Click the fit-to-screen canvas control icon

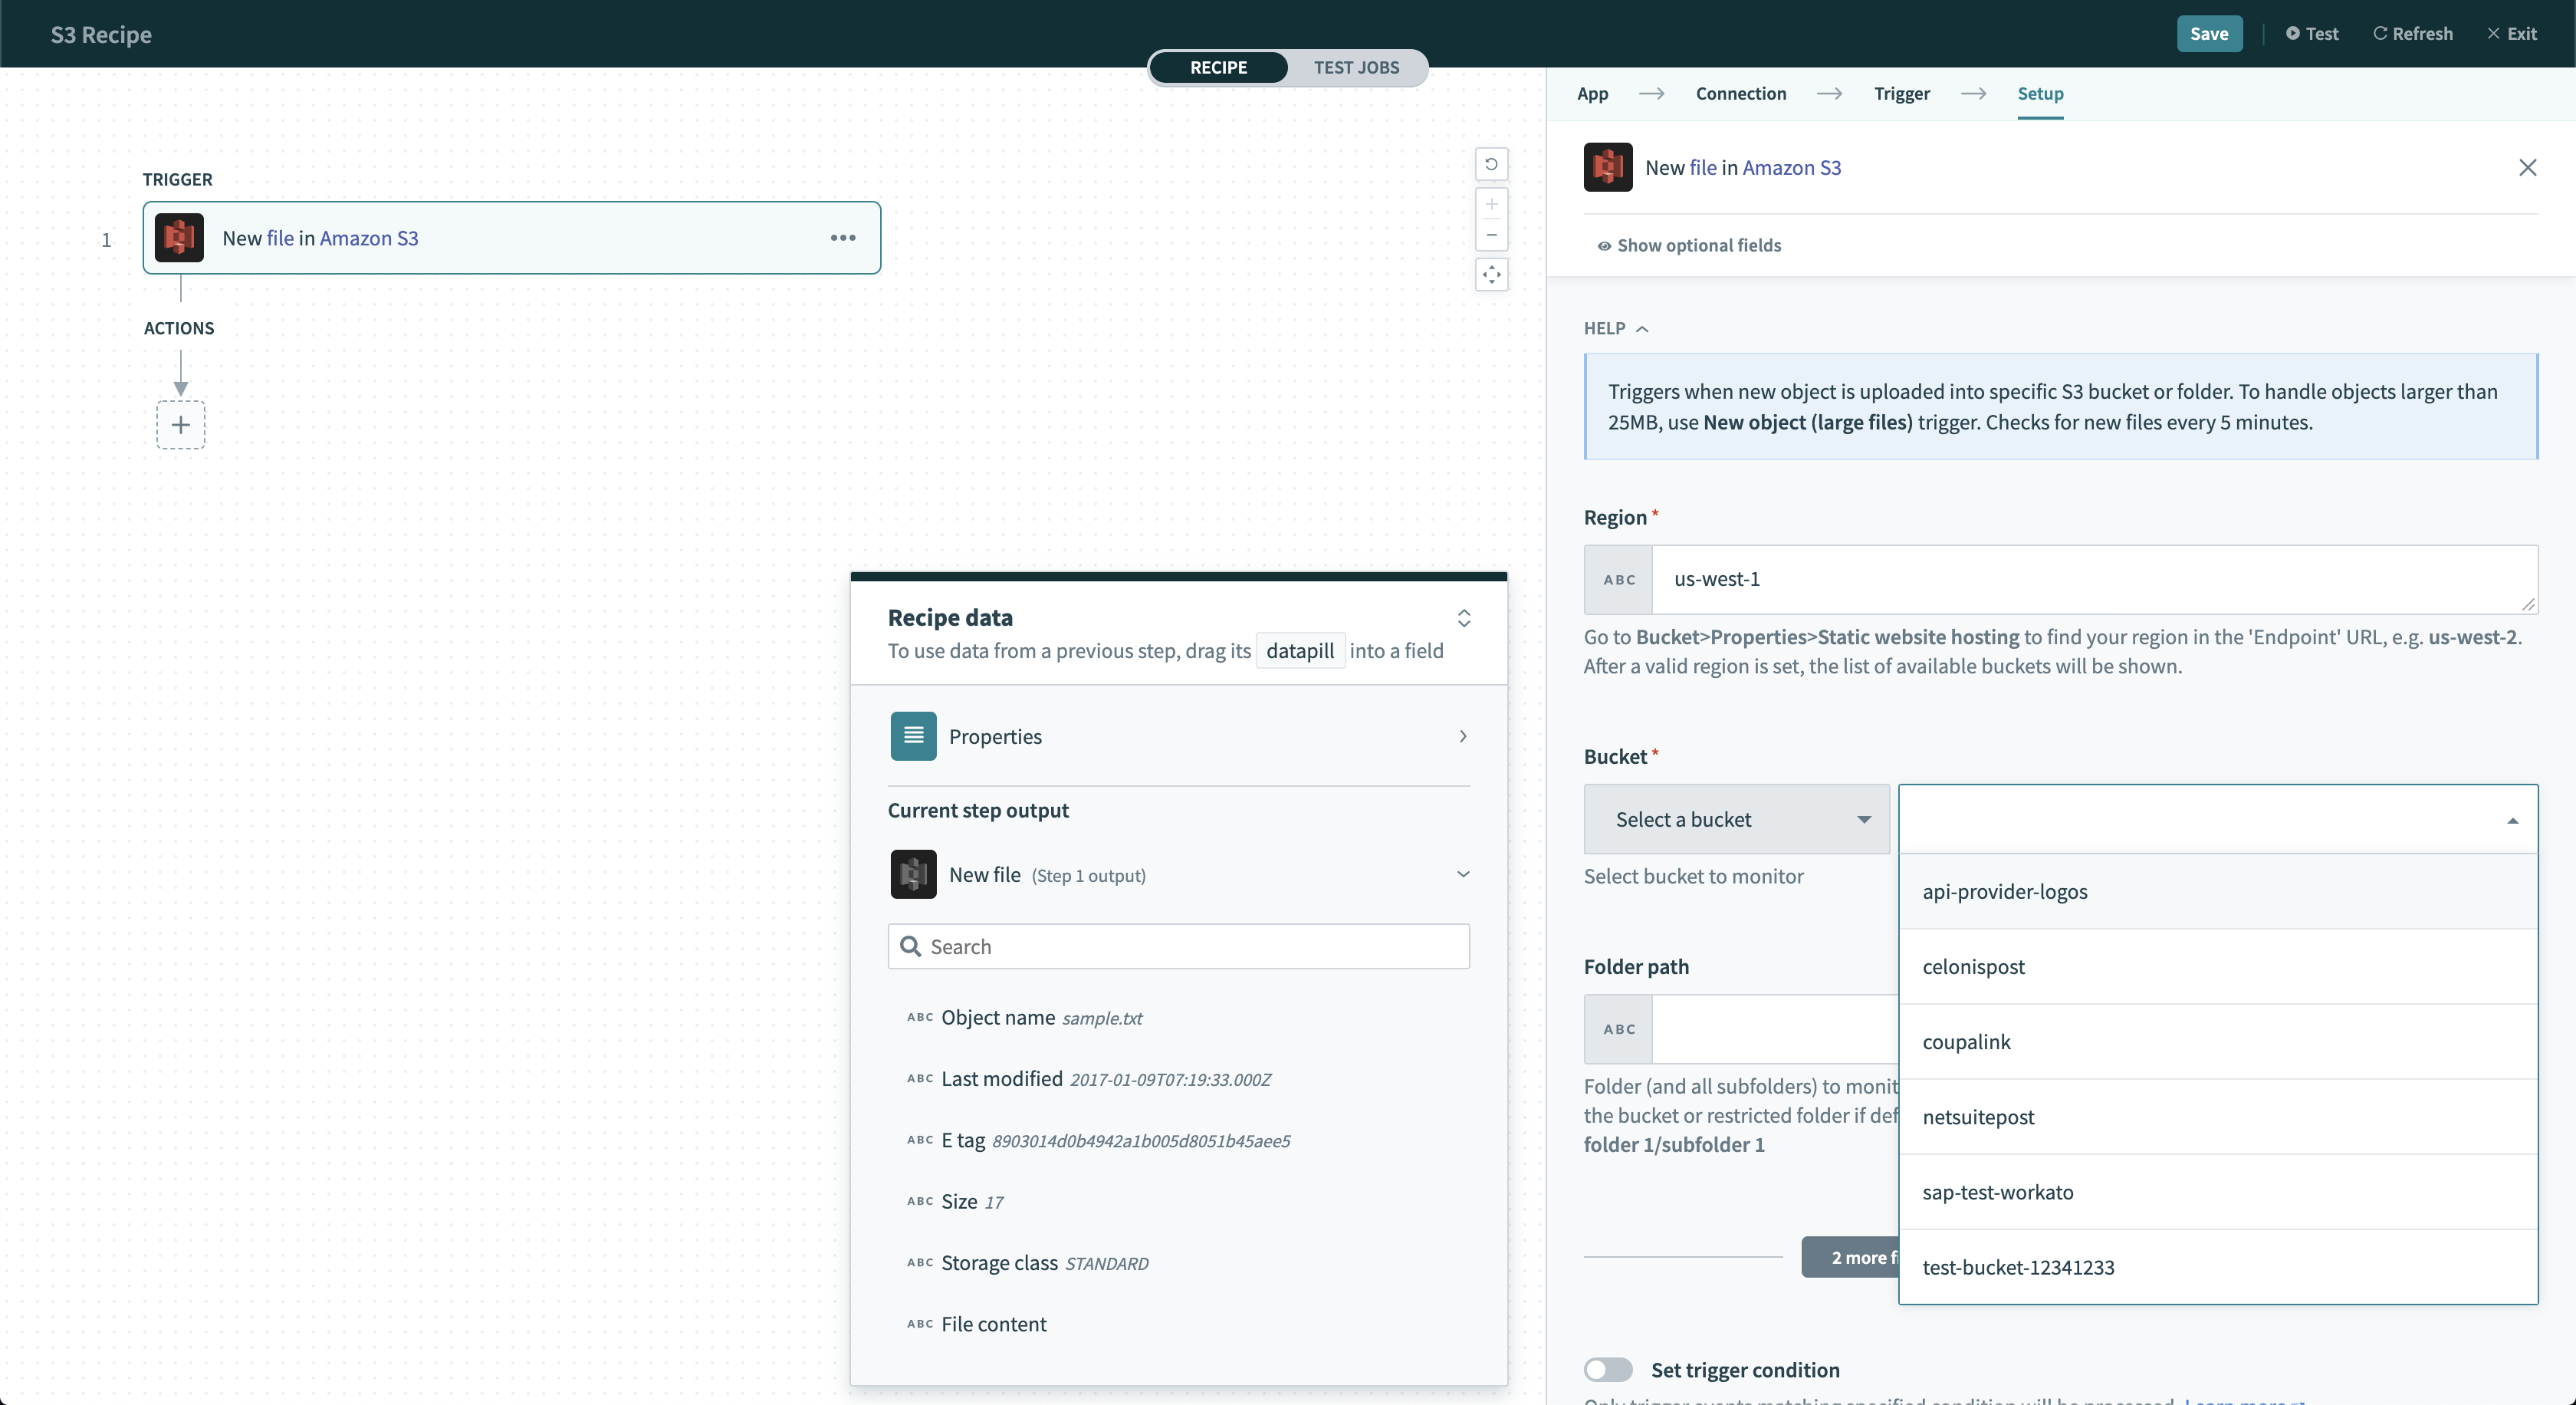(1490, 273)
